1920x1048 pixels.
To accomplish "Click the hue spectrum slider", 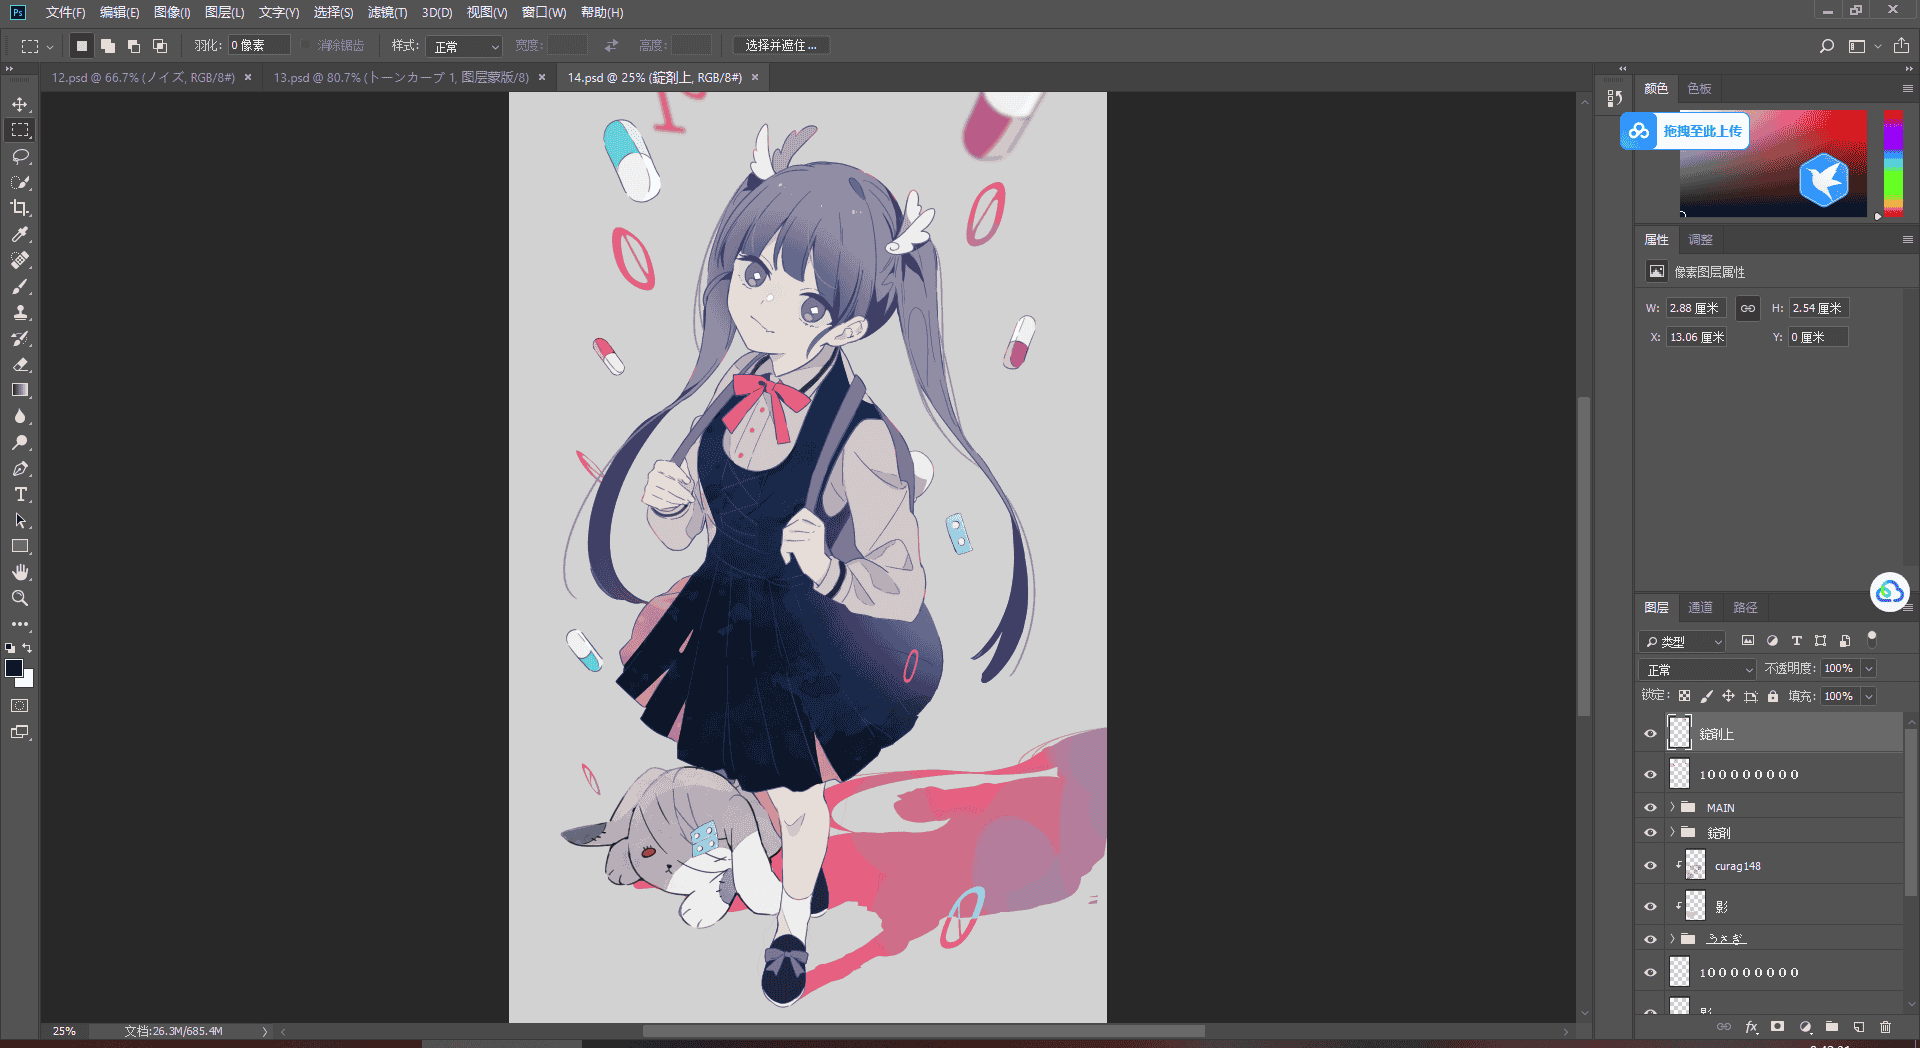I will 1893,163.
